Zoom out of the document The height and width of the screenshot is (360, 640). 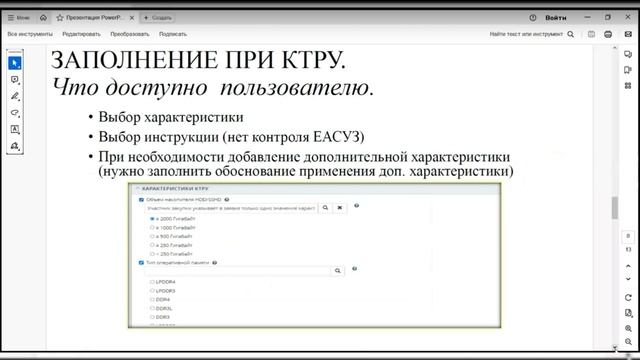click(628, 342)
